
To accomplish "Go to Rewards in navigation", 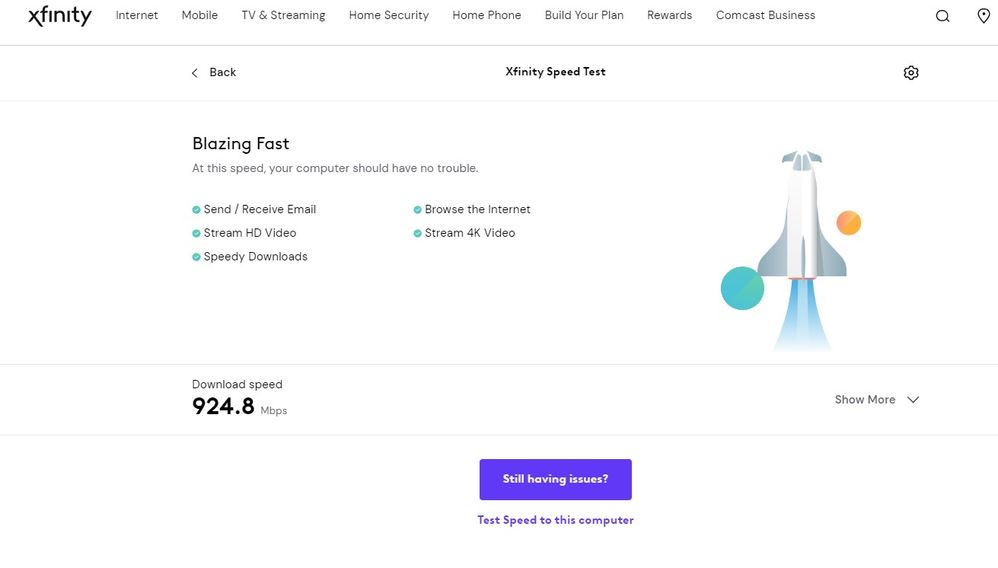I will tap(670, 15).
